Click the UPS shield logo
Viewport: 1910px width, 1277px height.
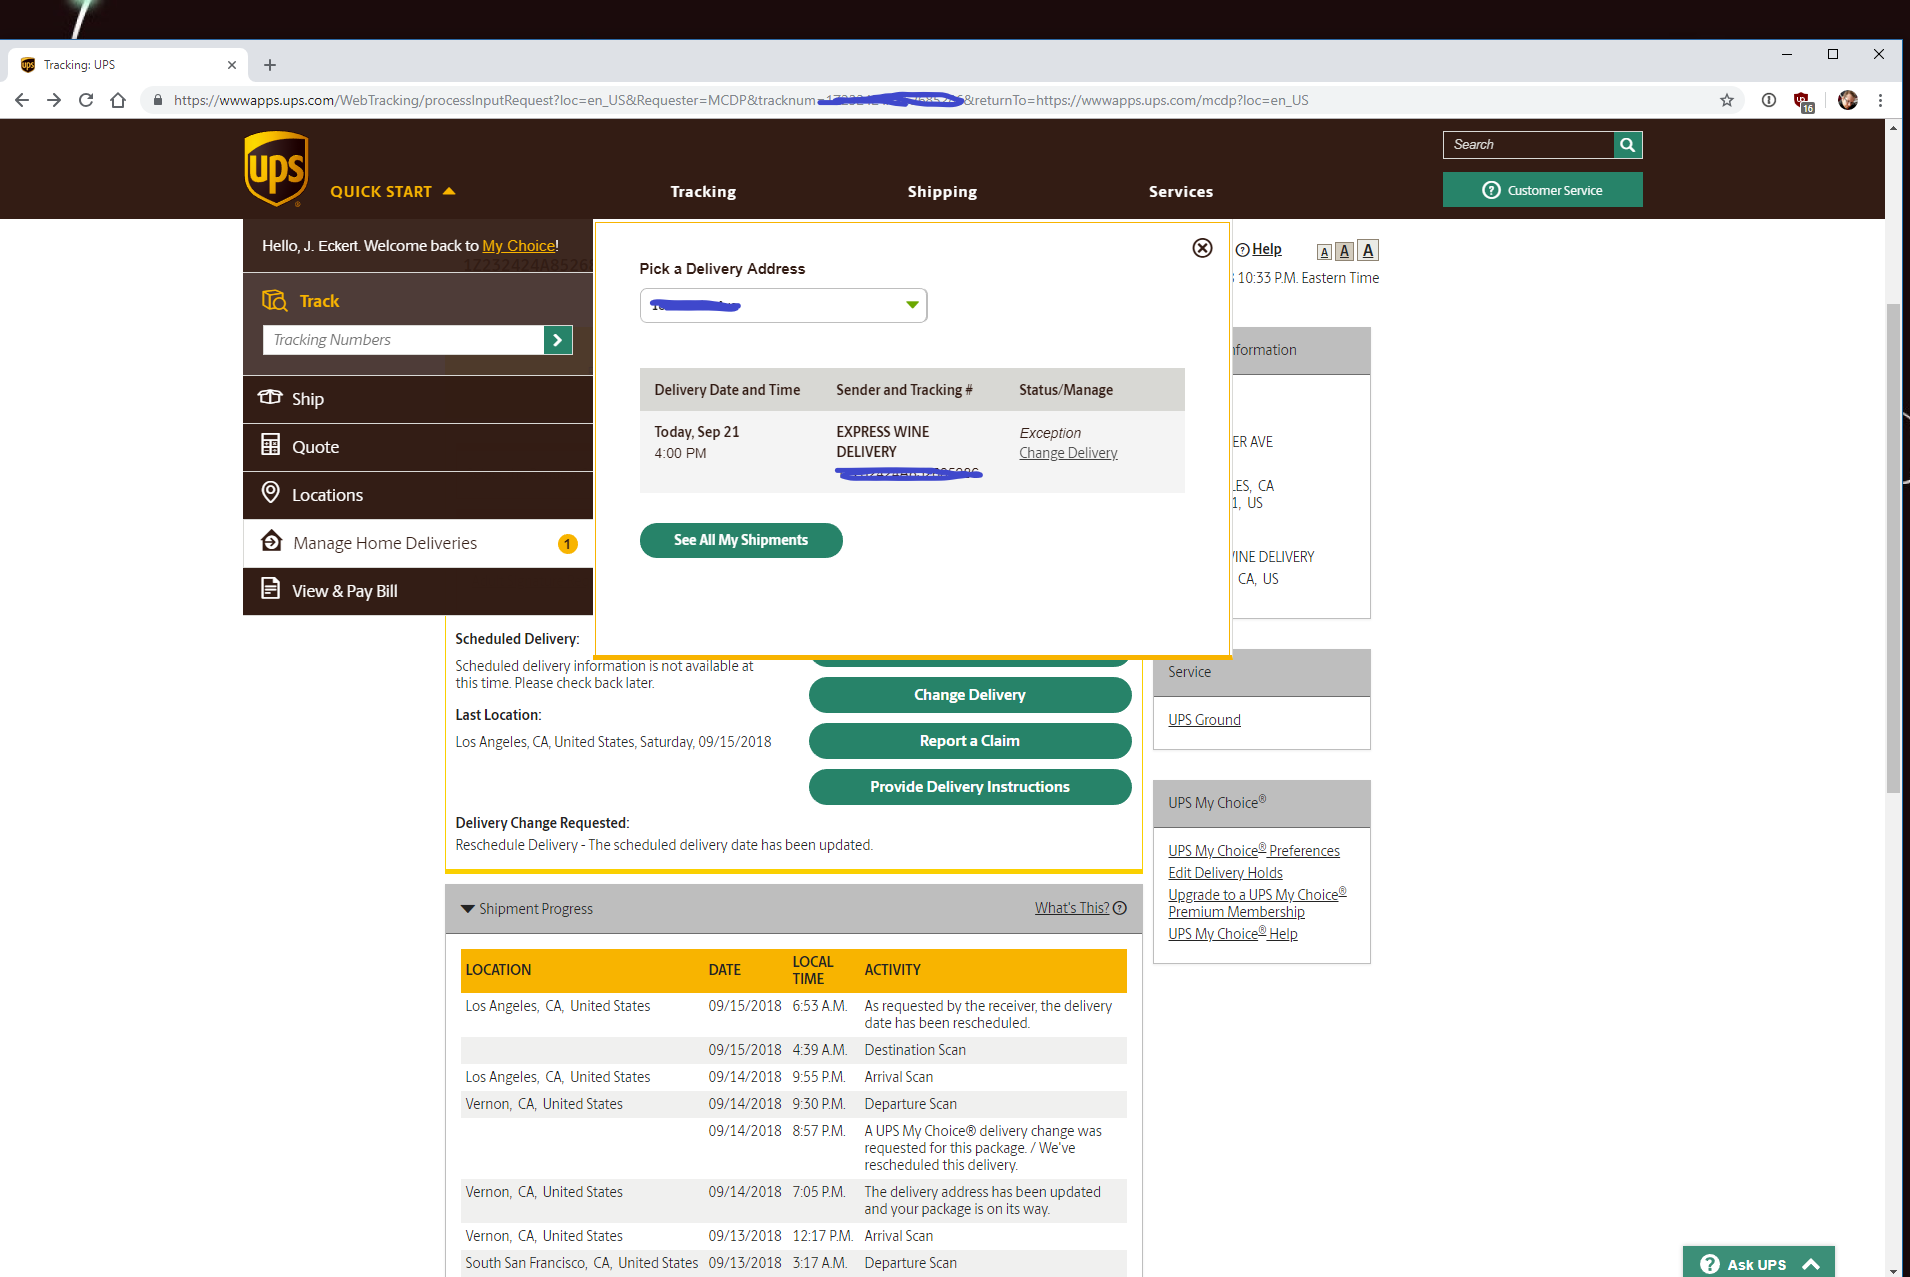pyautogui.click(x=276, y=168)
